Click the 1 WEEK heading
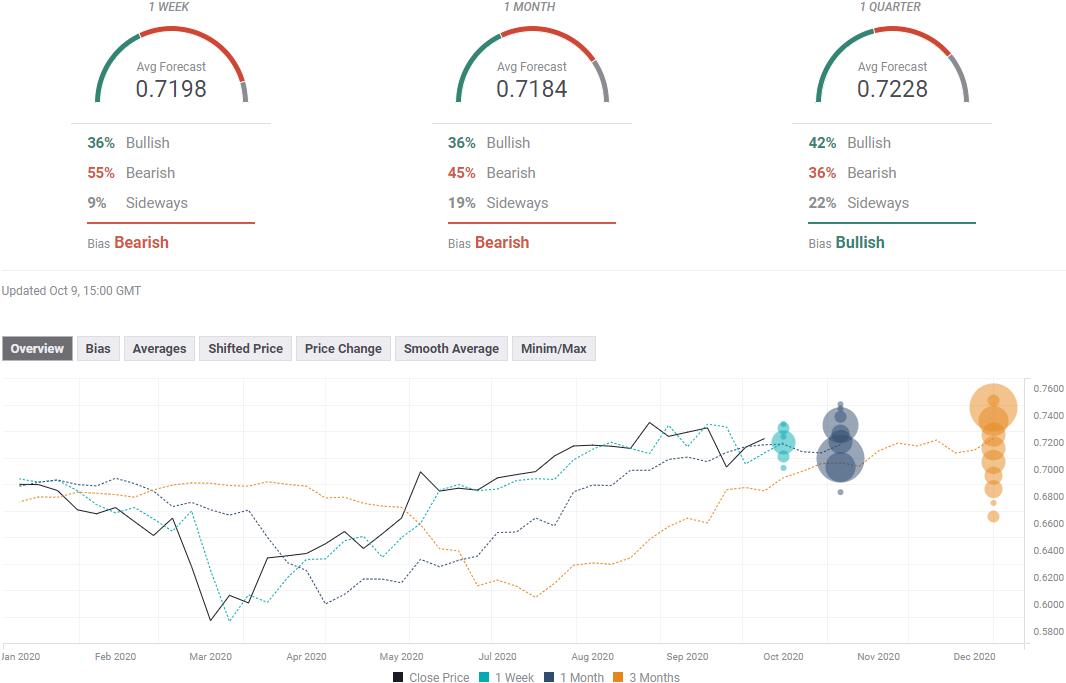 (169, 7)
